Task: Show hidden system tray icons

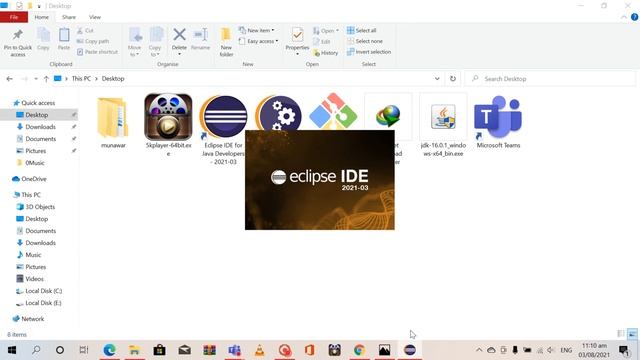Action: (479, 350)
